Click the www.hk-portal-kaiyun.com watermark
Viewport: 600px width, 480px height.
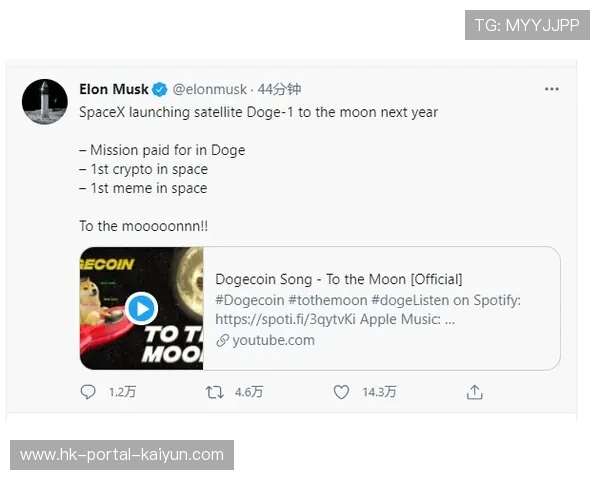point(122,455)
